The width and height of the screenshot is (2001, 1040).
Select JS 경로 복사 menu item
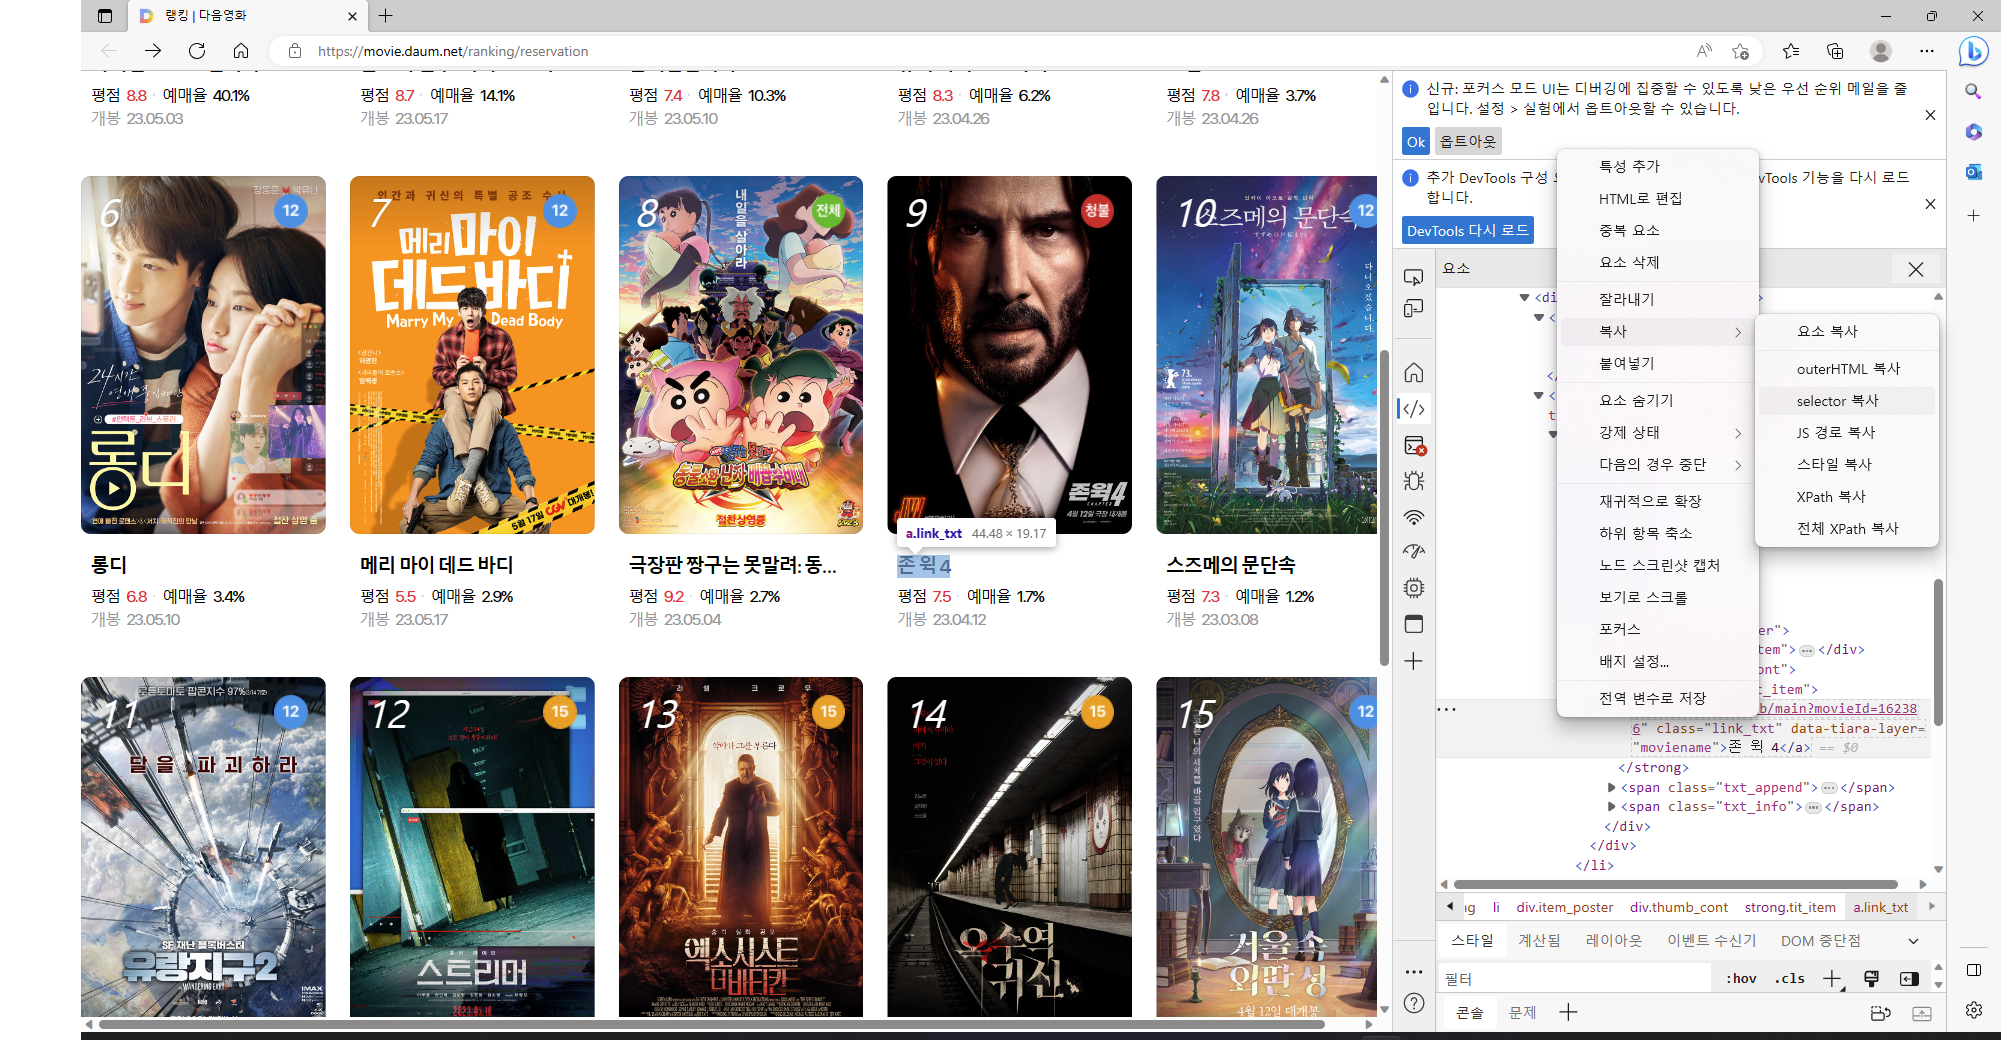point(1846,433)
